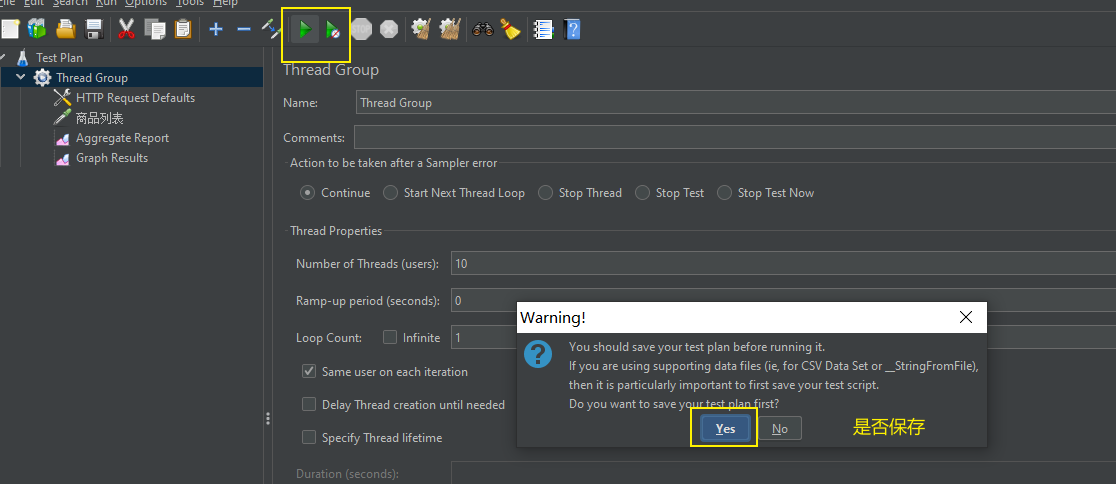
Task: Click the Ramp-up period field
Action: coord(784,300)
